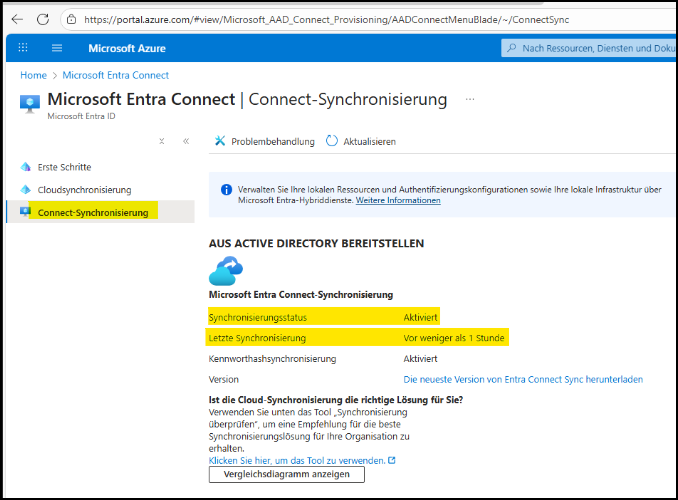Collapse the left menu with double chevron
Image resolution: width=678 pixels, height=500 pixels.
pos(186,141)
